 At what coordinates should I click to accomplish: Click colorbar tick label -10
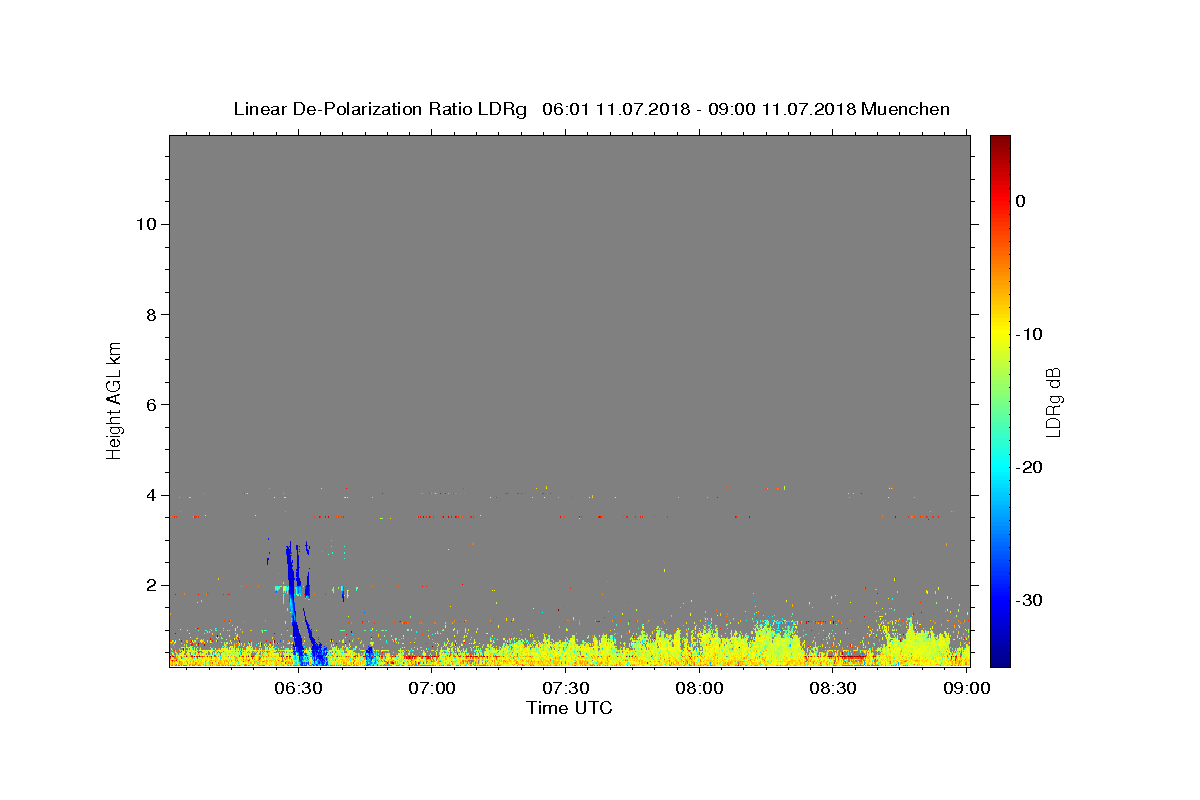(1030, 334)
